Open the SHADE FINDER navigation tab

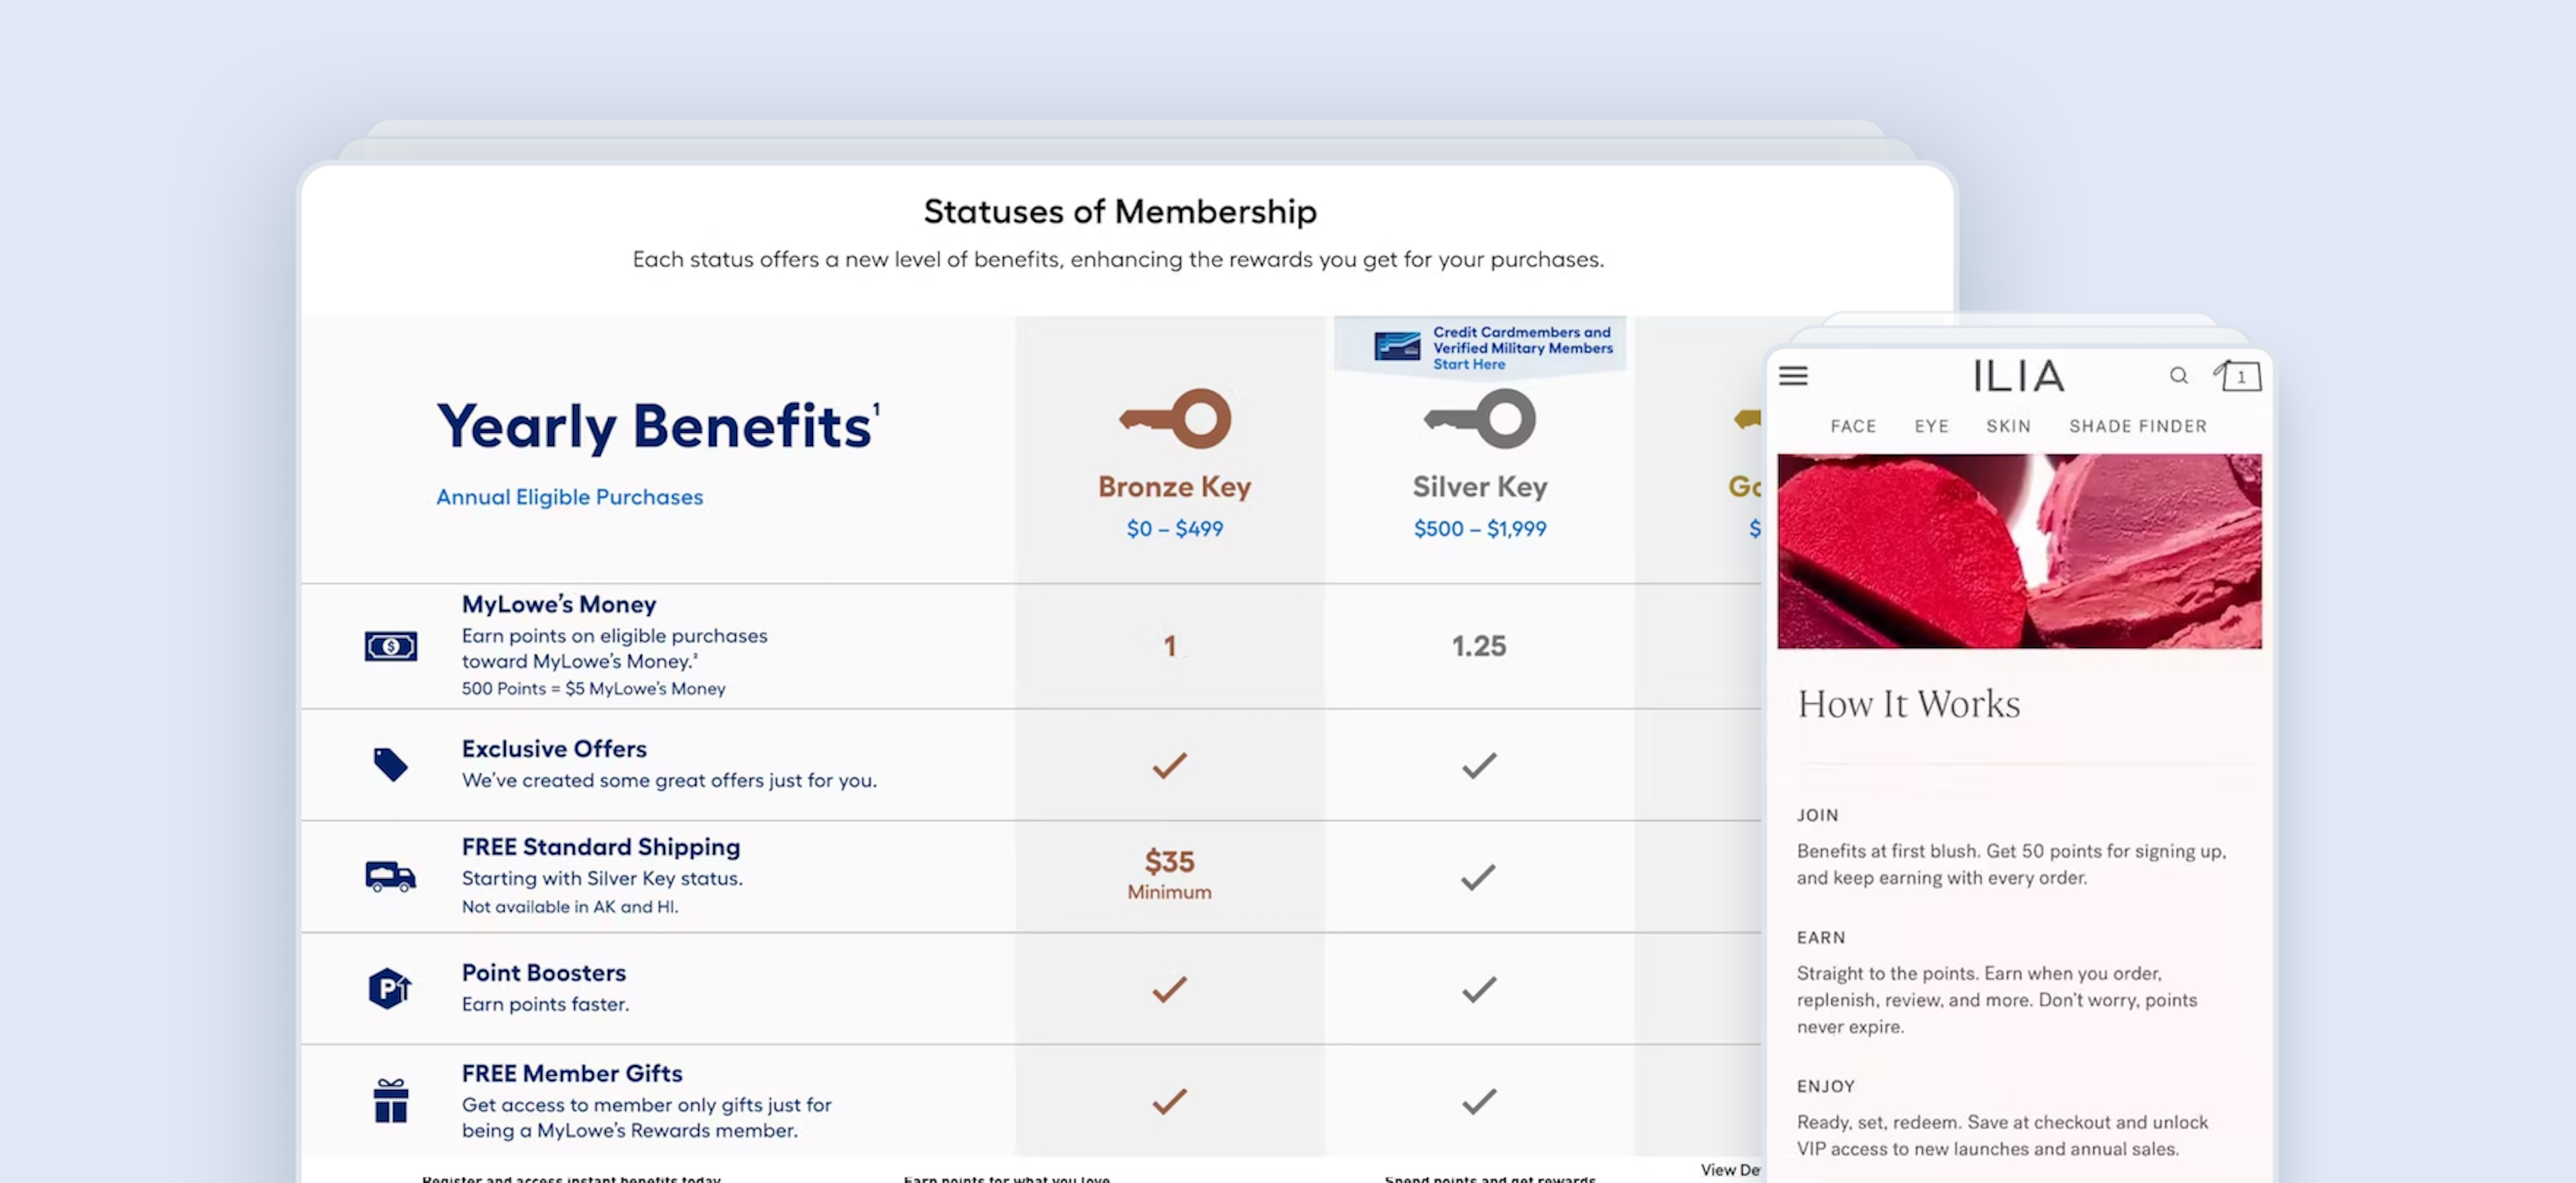[2137, 426]
